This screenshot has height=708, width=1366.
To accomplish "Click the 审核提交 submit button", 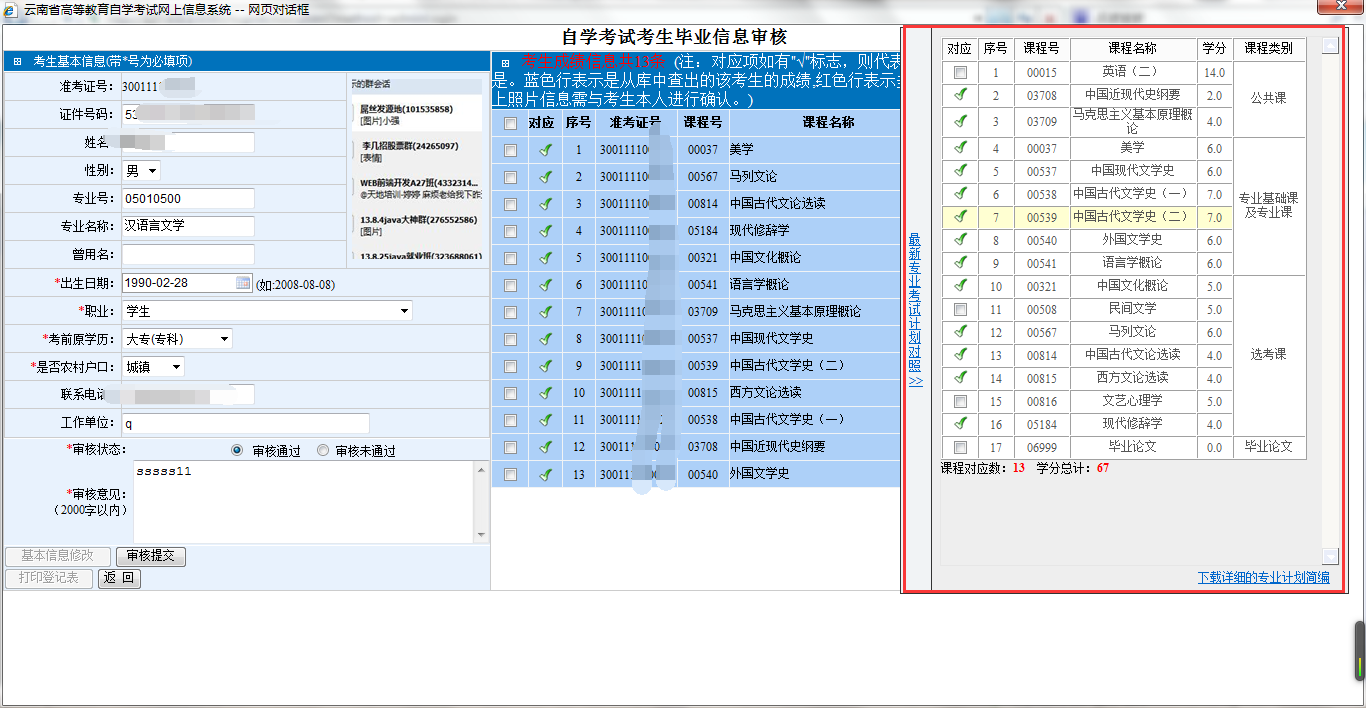I will 150,556.
